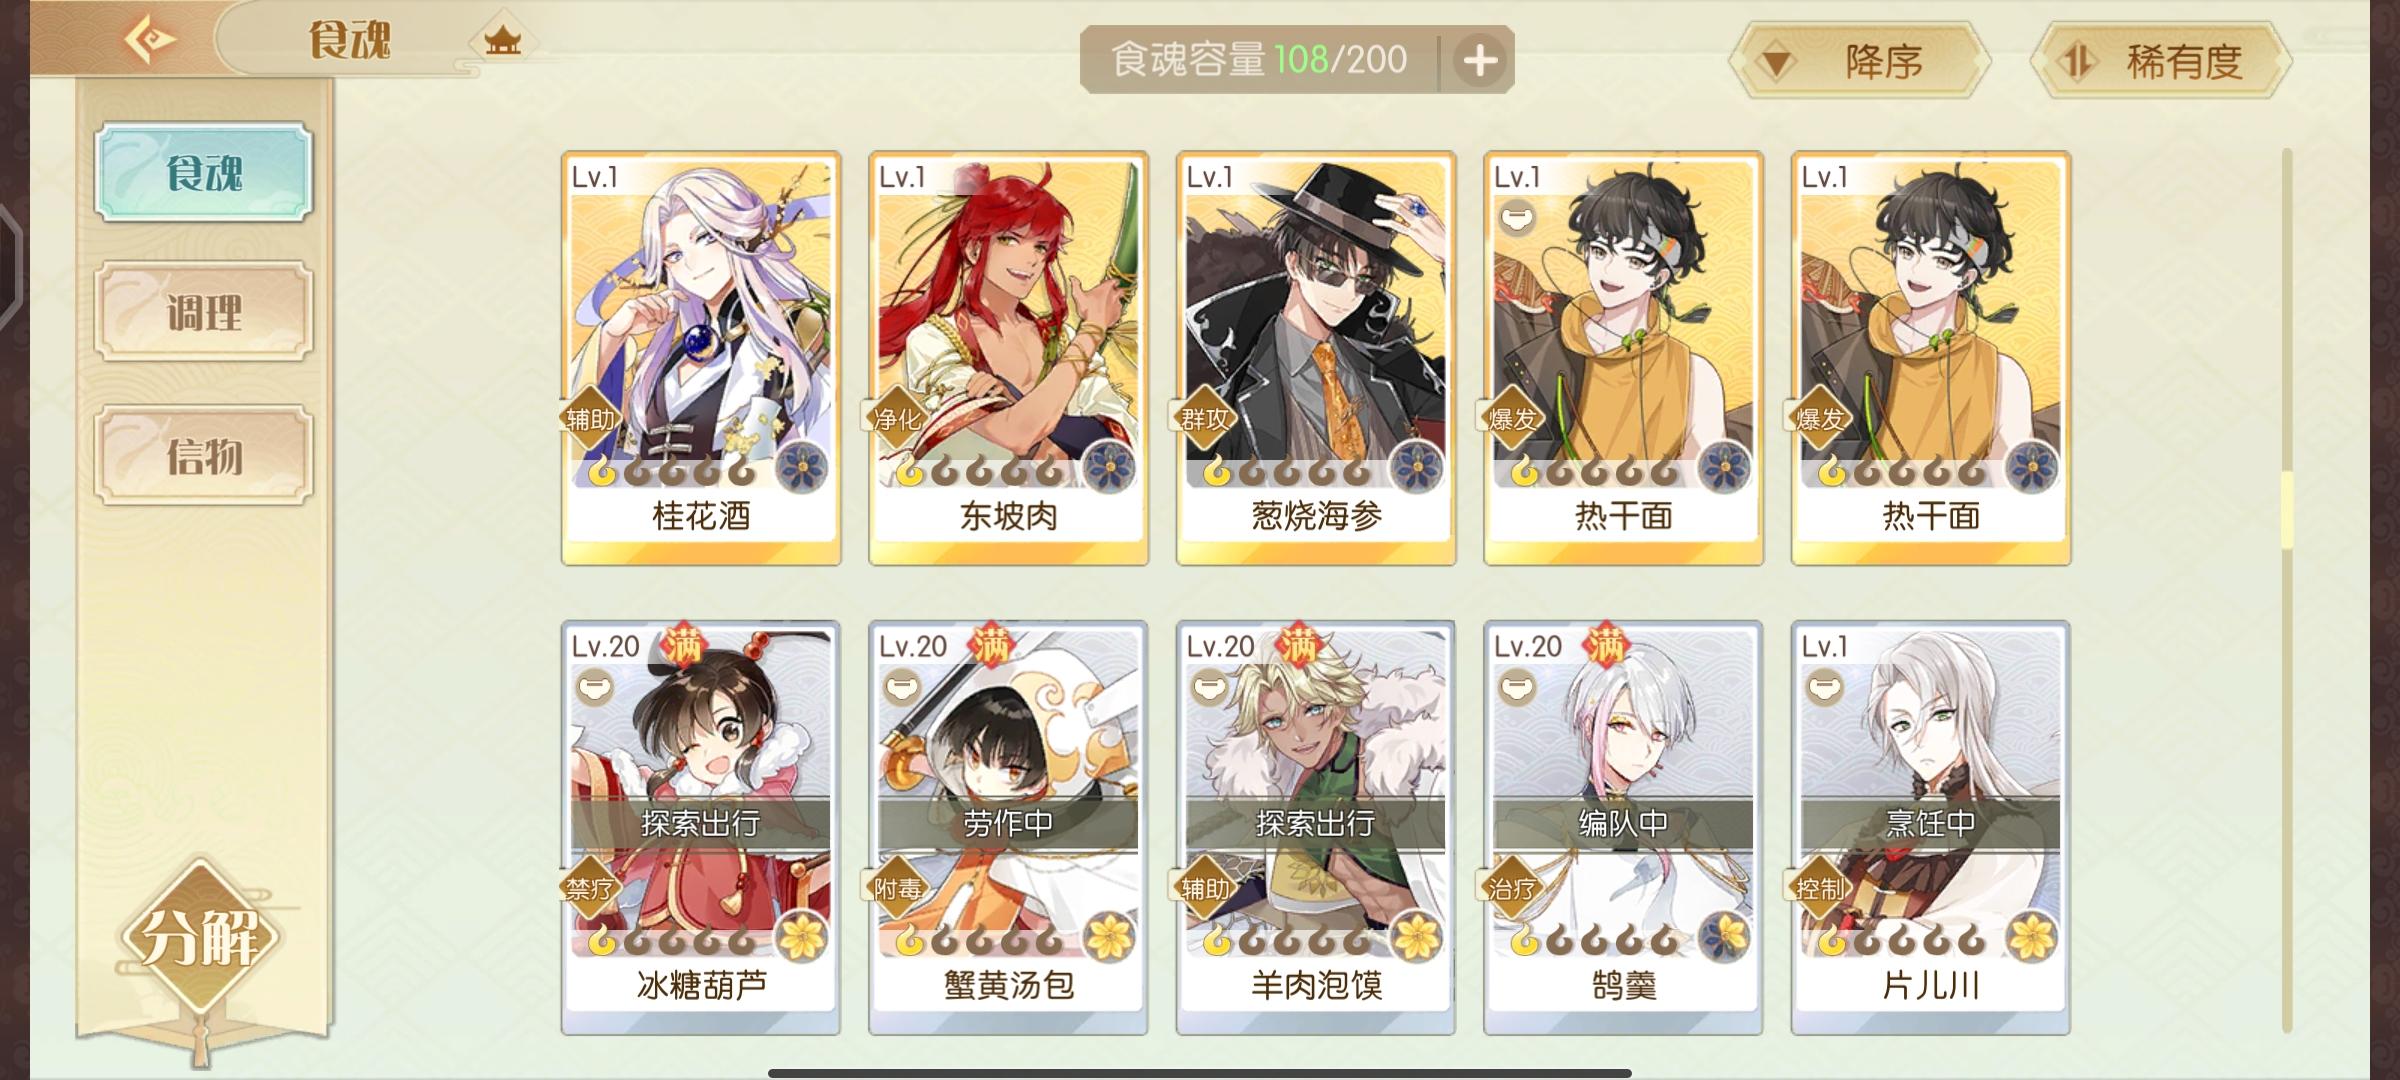Screen dimensions: 2400x1080
Task: Select the 食魂 side tab
Action: point(204,172)
